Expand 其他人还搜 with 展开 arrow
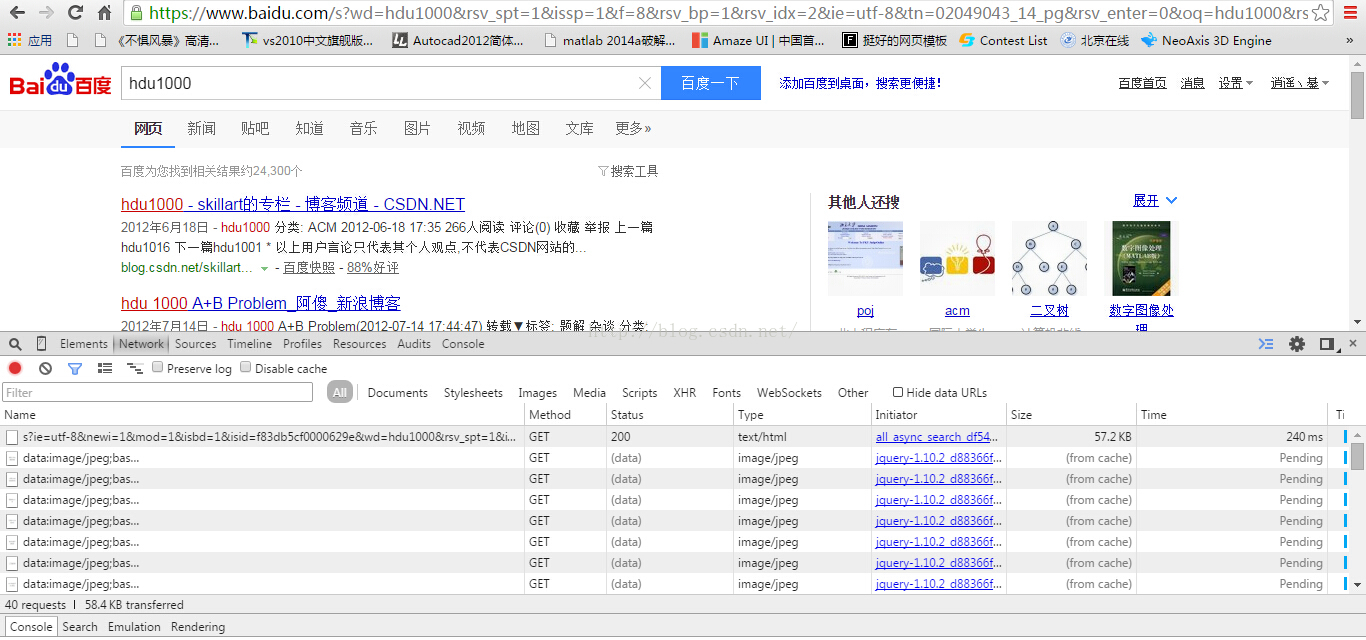 (x=1155, y=201)
